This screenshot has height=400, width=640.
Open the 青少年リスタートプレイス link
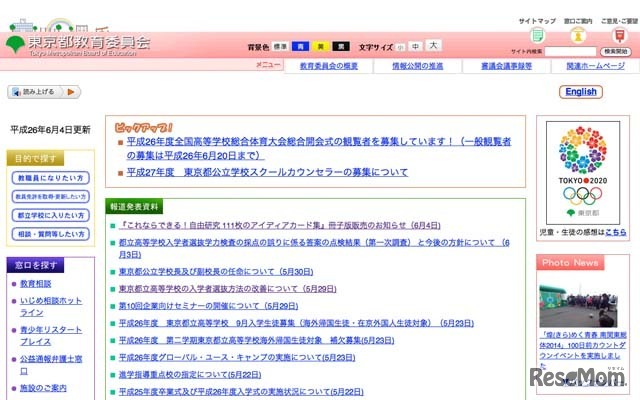click(51, 336)
